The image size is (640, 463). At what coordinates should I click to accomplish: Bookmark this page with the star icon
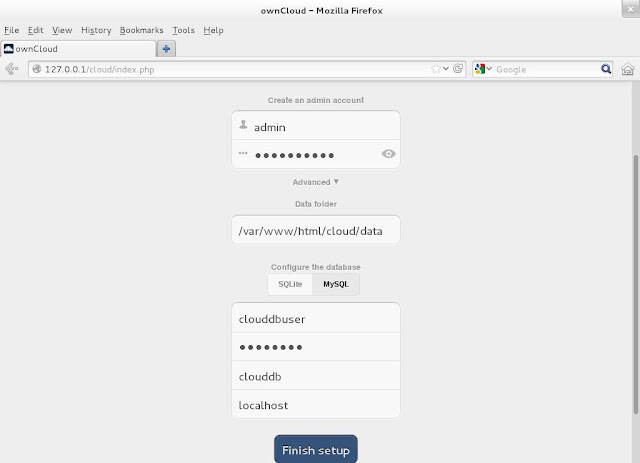(436, 69)
